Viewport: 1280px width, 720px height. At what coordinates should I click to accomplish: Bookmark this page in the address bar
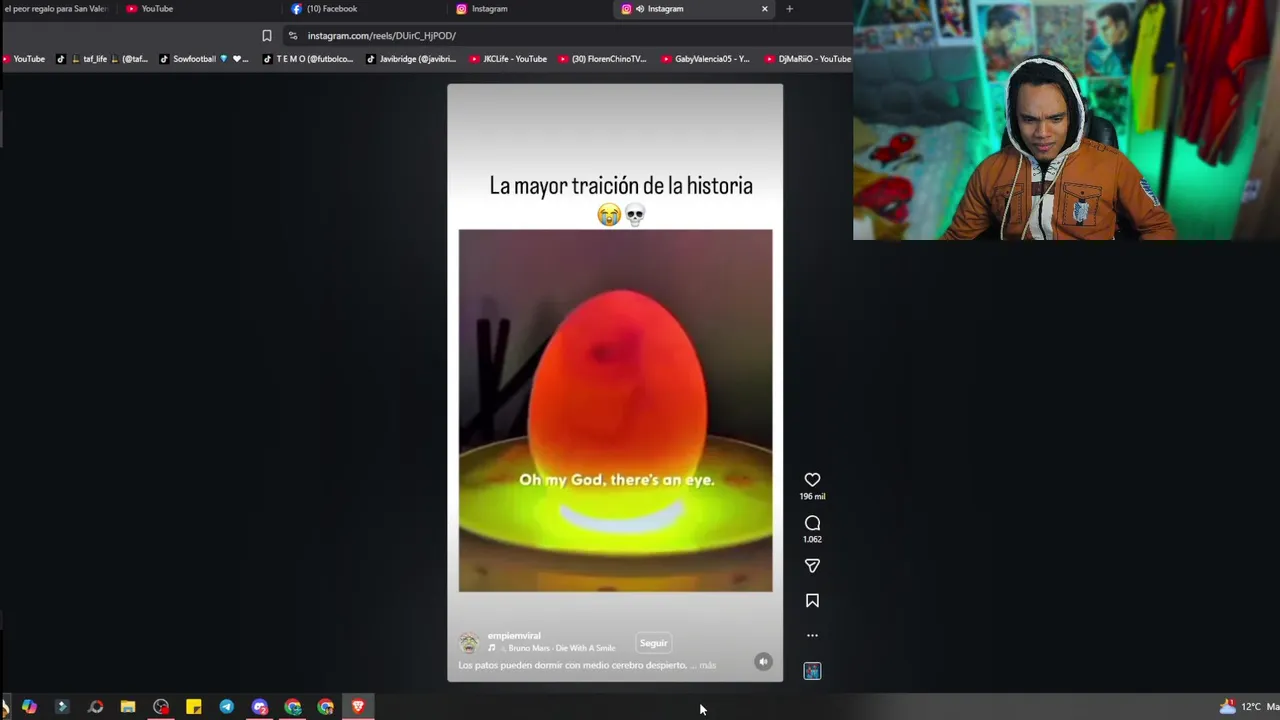(x=267, y=36)
